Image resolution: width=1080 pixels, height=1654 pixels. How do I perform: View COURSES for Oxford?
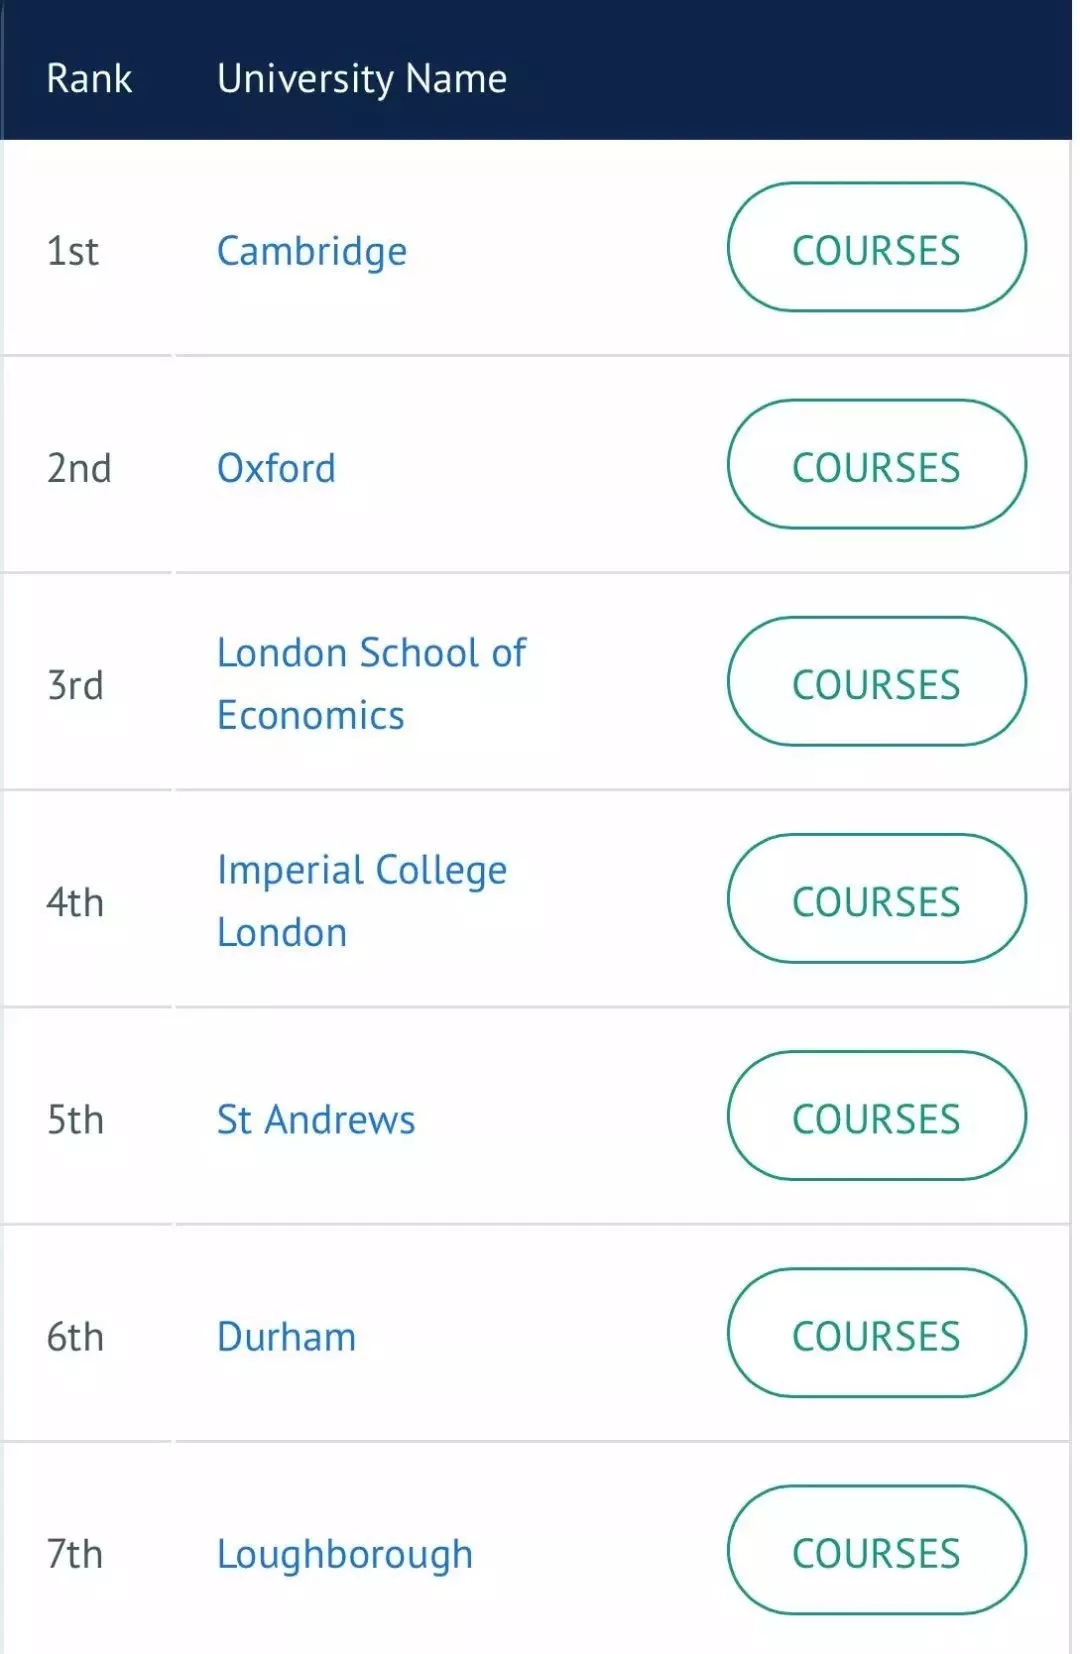tap(876, 464)
